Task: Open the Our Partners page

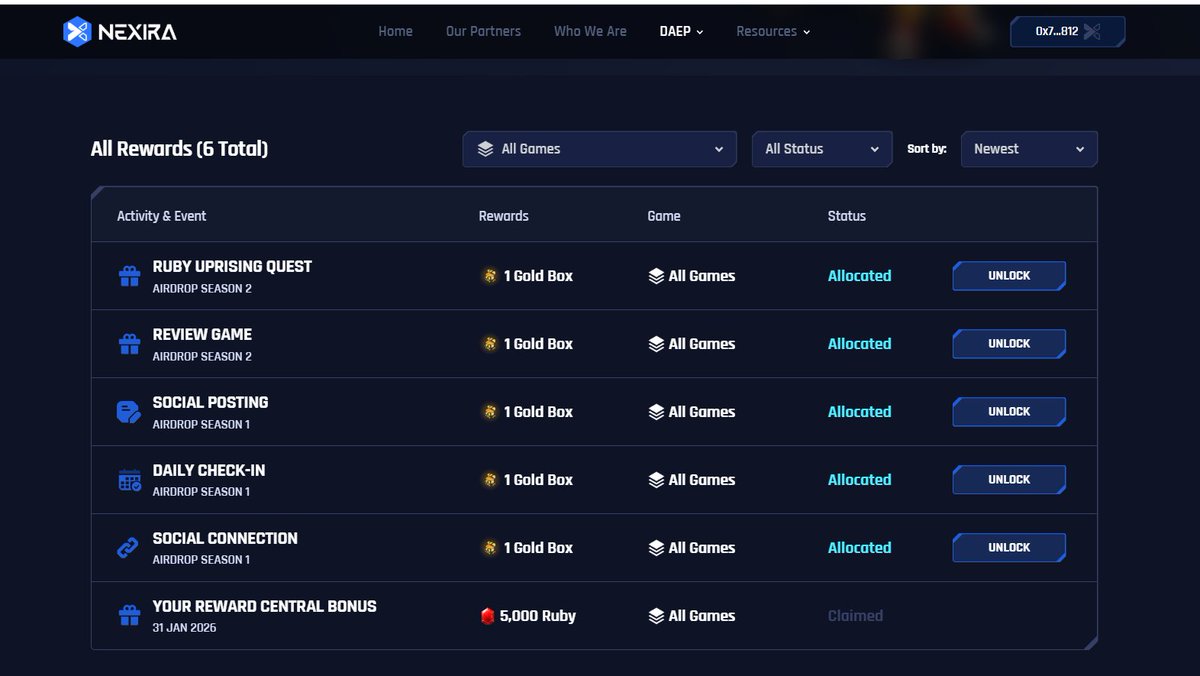Action: click(x=483, y=32)
